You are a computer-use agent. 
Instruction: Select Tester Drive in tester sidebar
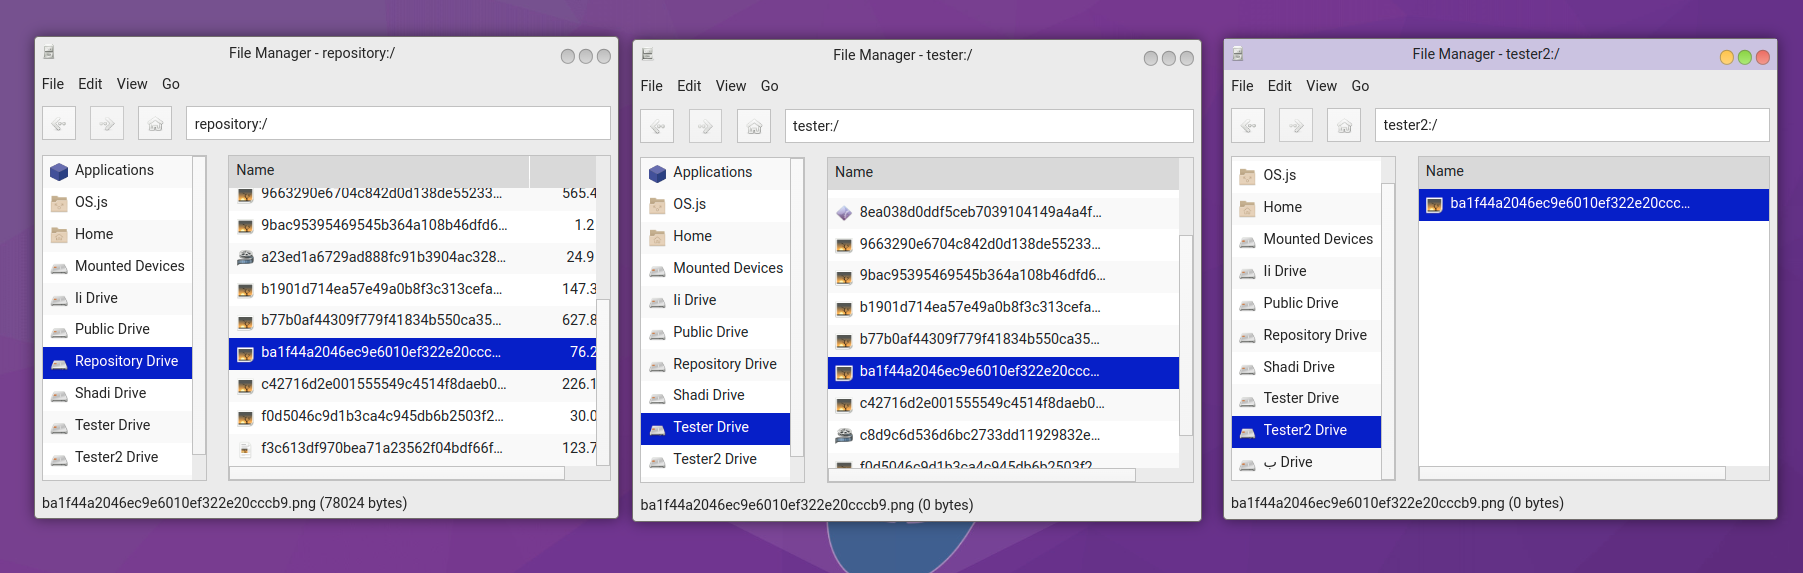pos(716,427)
